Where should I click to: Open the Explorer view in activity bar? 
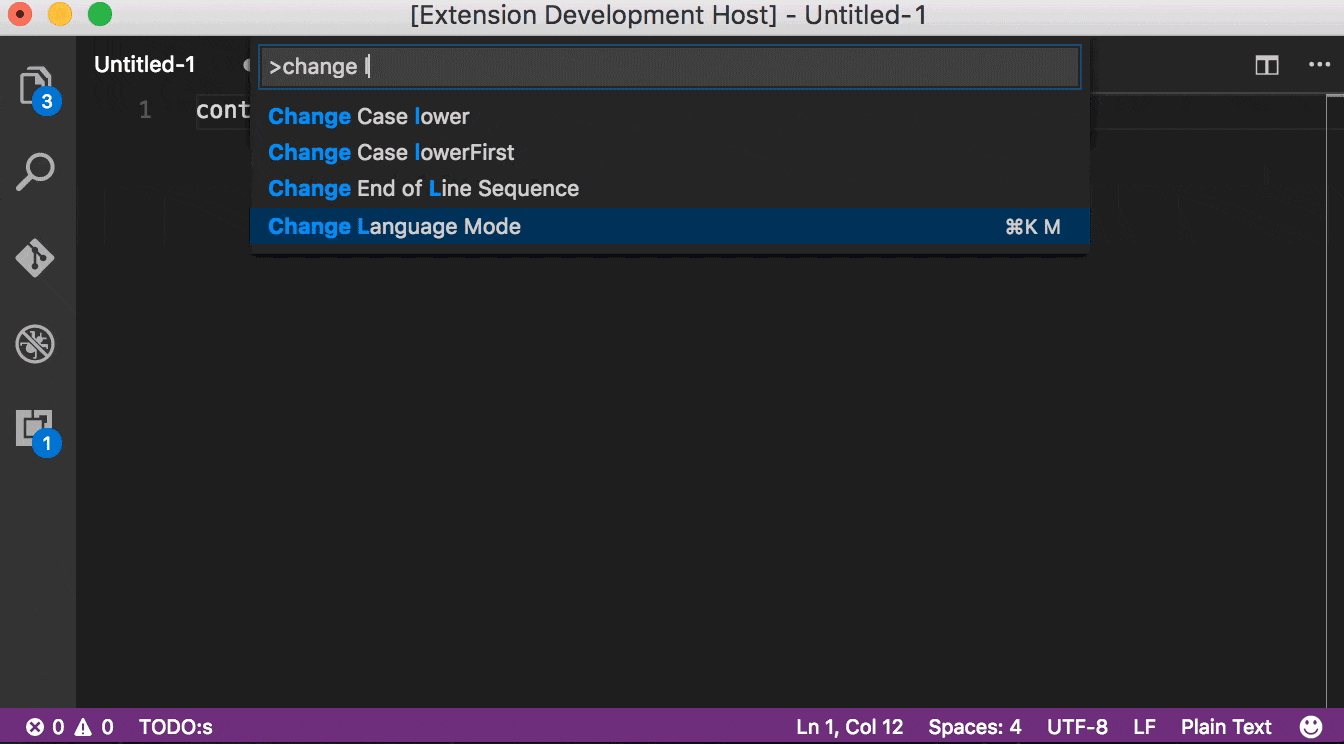point(36,86)
